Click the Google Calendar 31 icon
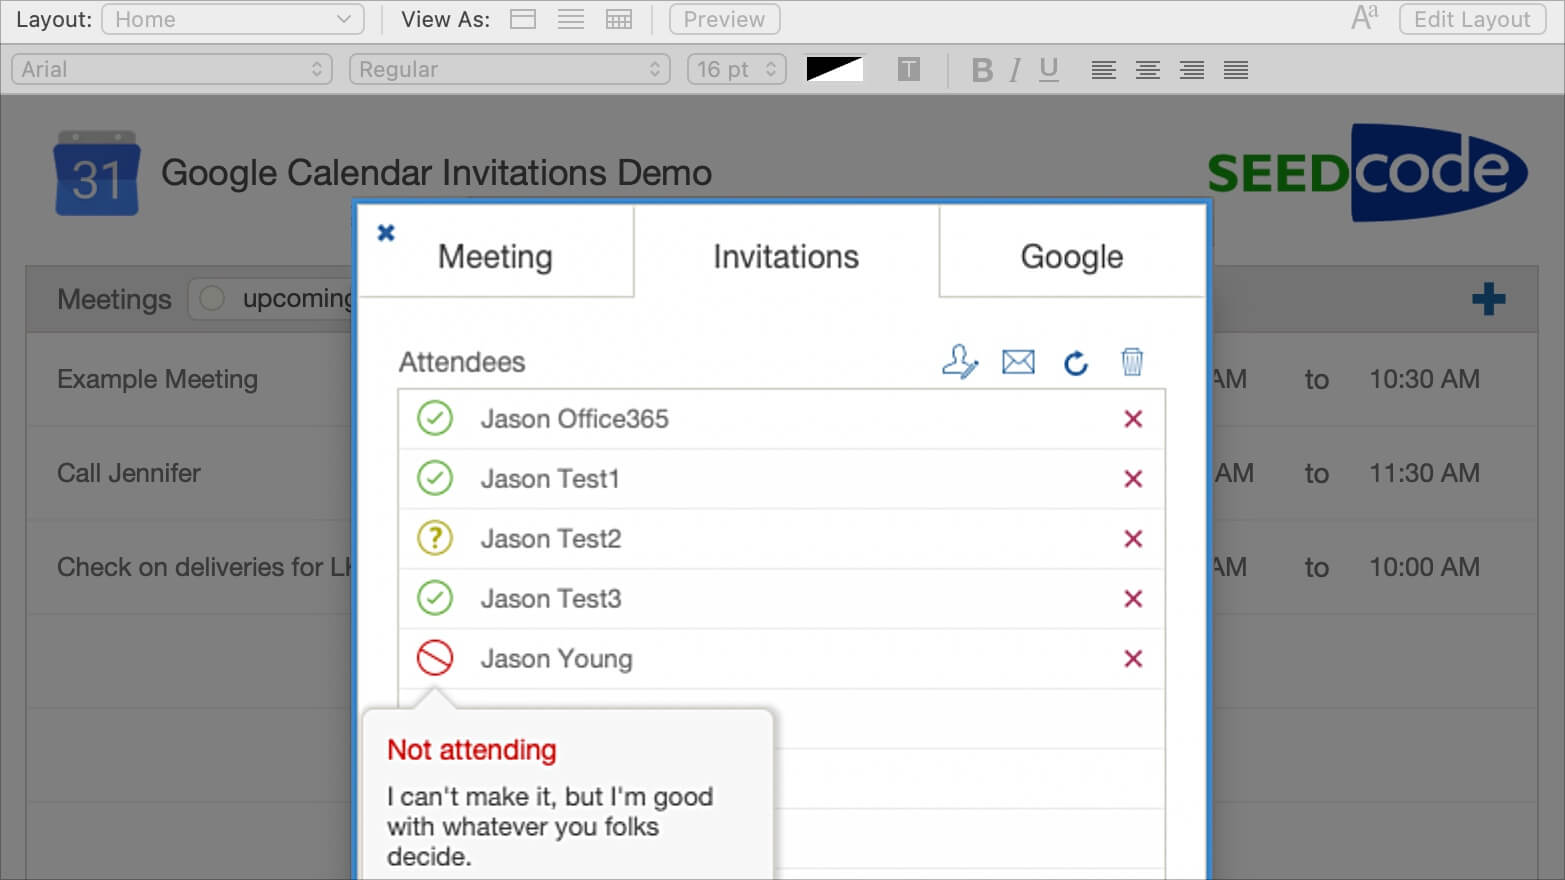This screenshot has height=880, width=1565. click(96, 173)
